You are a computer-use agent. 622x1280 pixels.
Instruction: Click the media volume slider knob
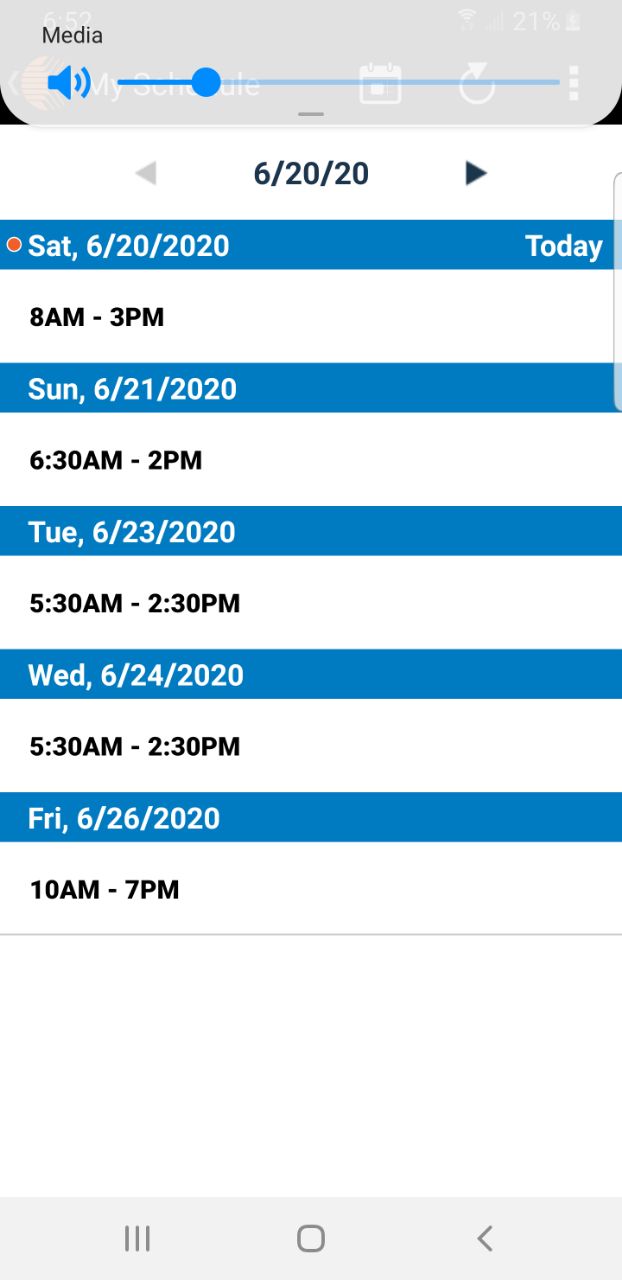point(205,82)
